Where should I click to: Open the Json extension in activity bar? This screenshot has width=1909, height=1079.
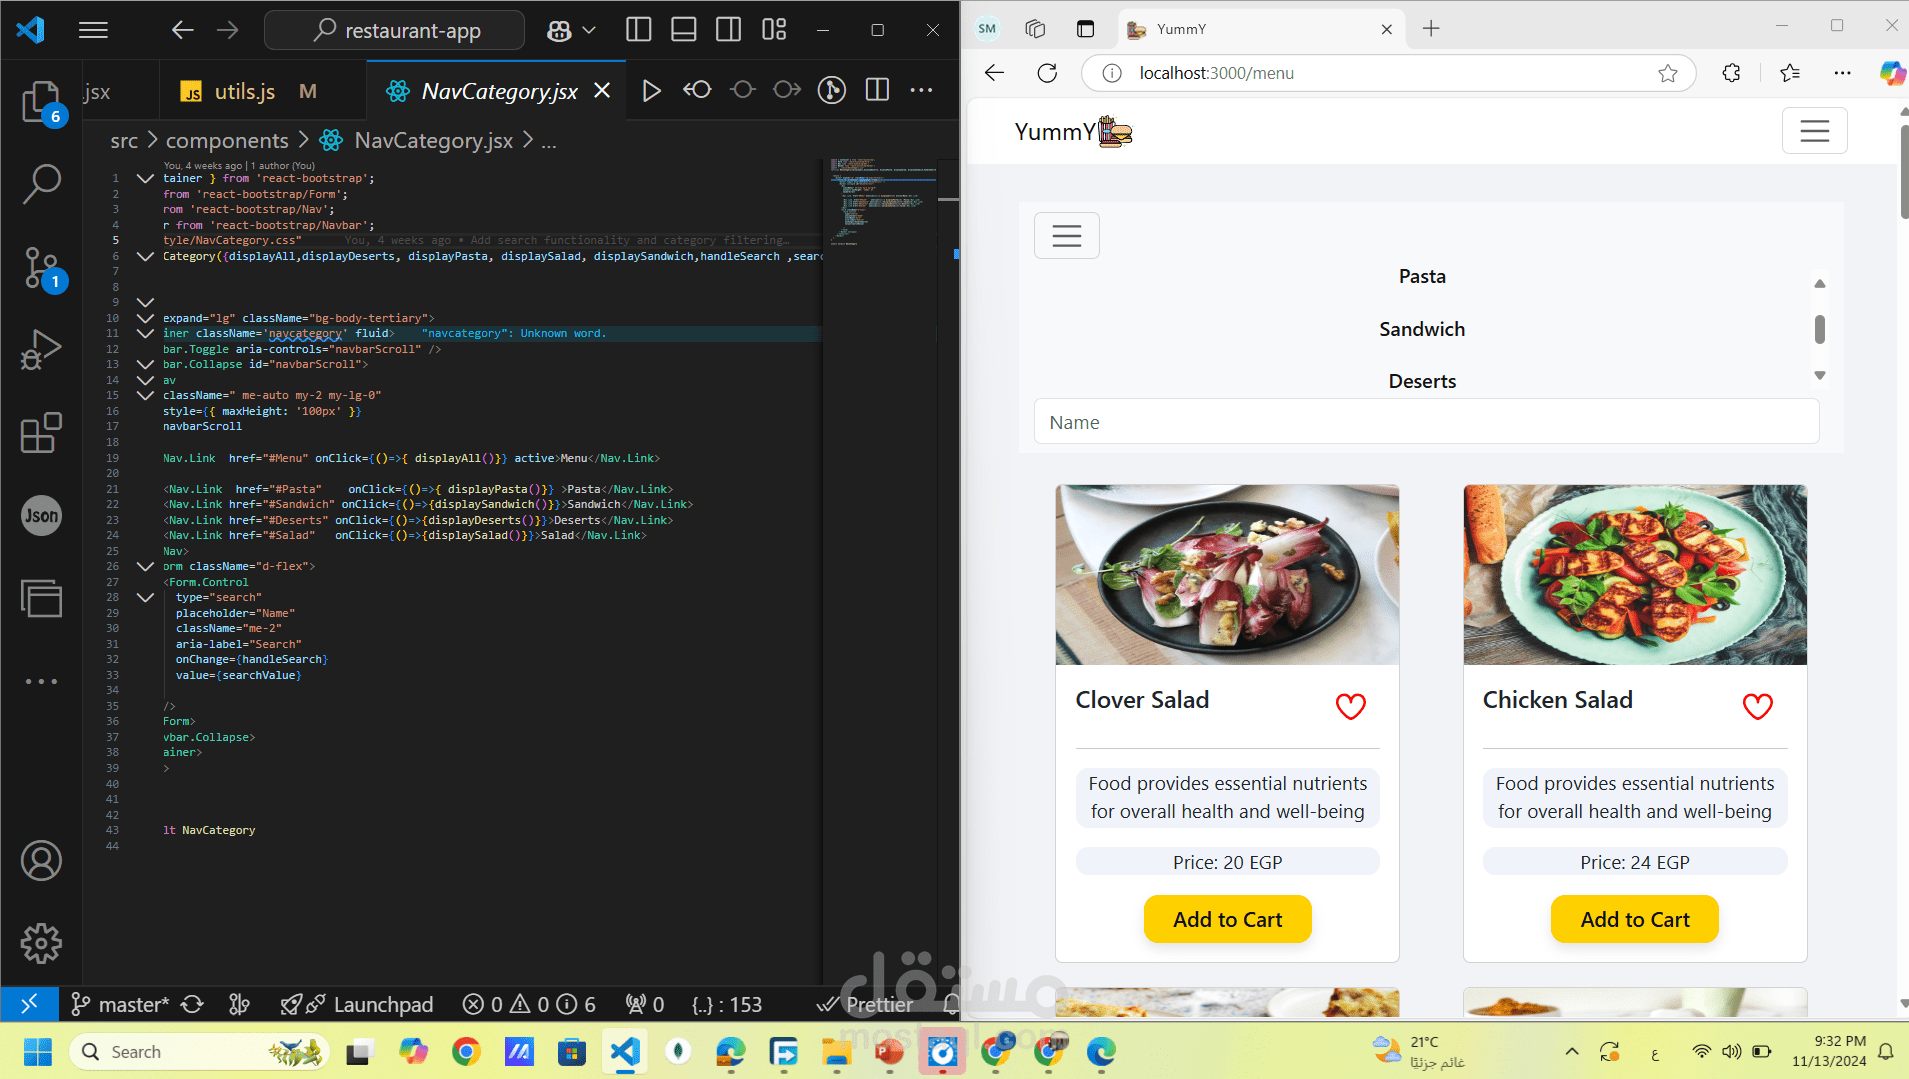click(x=41, y=516)
